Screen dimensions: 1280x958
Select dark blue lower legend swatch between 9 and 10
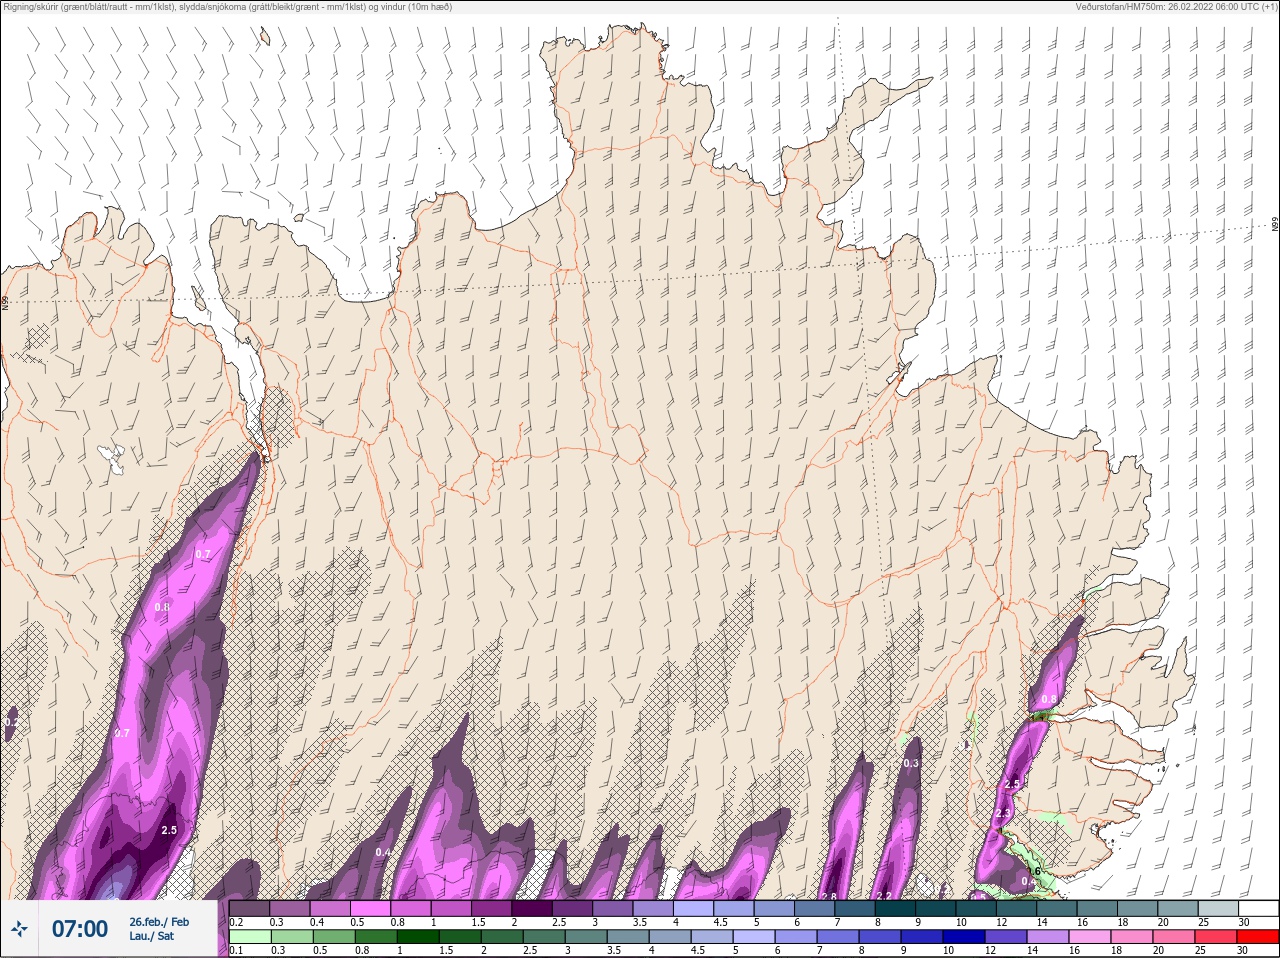(923, 937)
